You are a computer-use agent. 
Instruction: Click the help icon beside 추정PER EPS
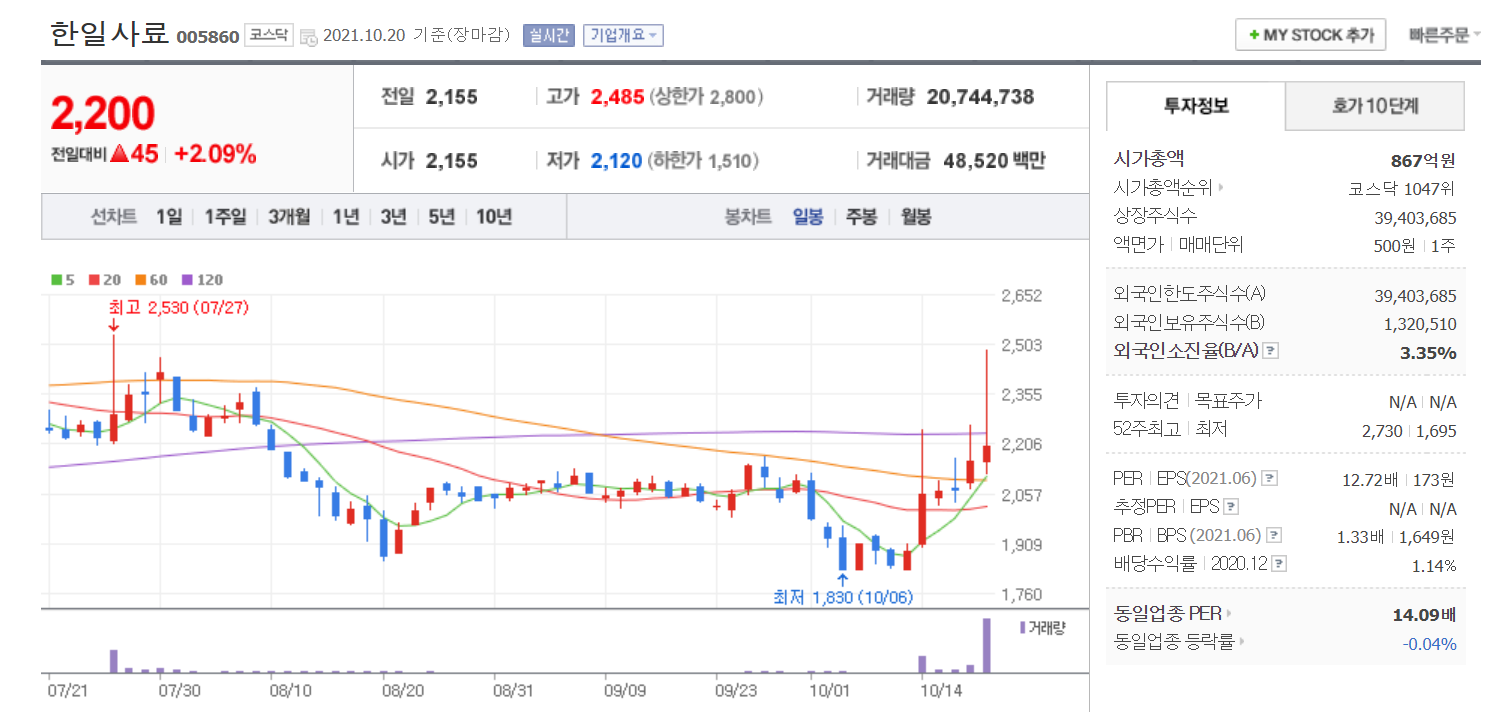tap(1231, 507)
